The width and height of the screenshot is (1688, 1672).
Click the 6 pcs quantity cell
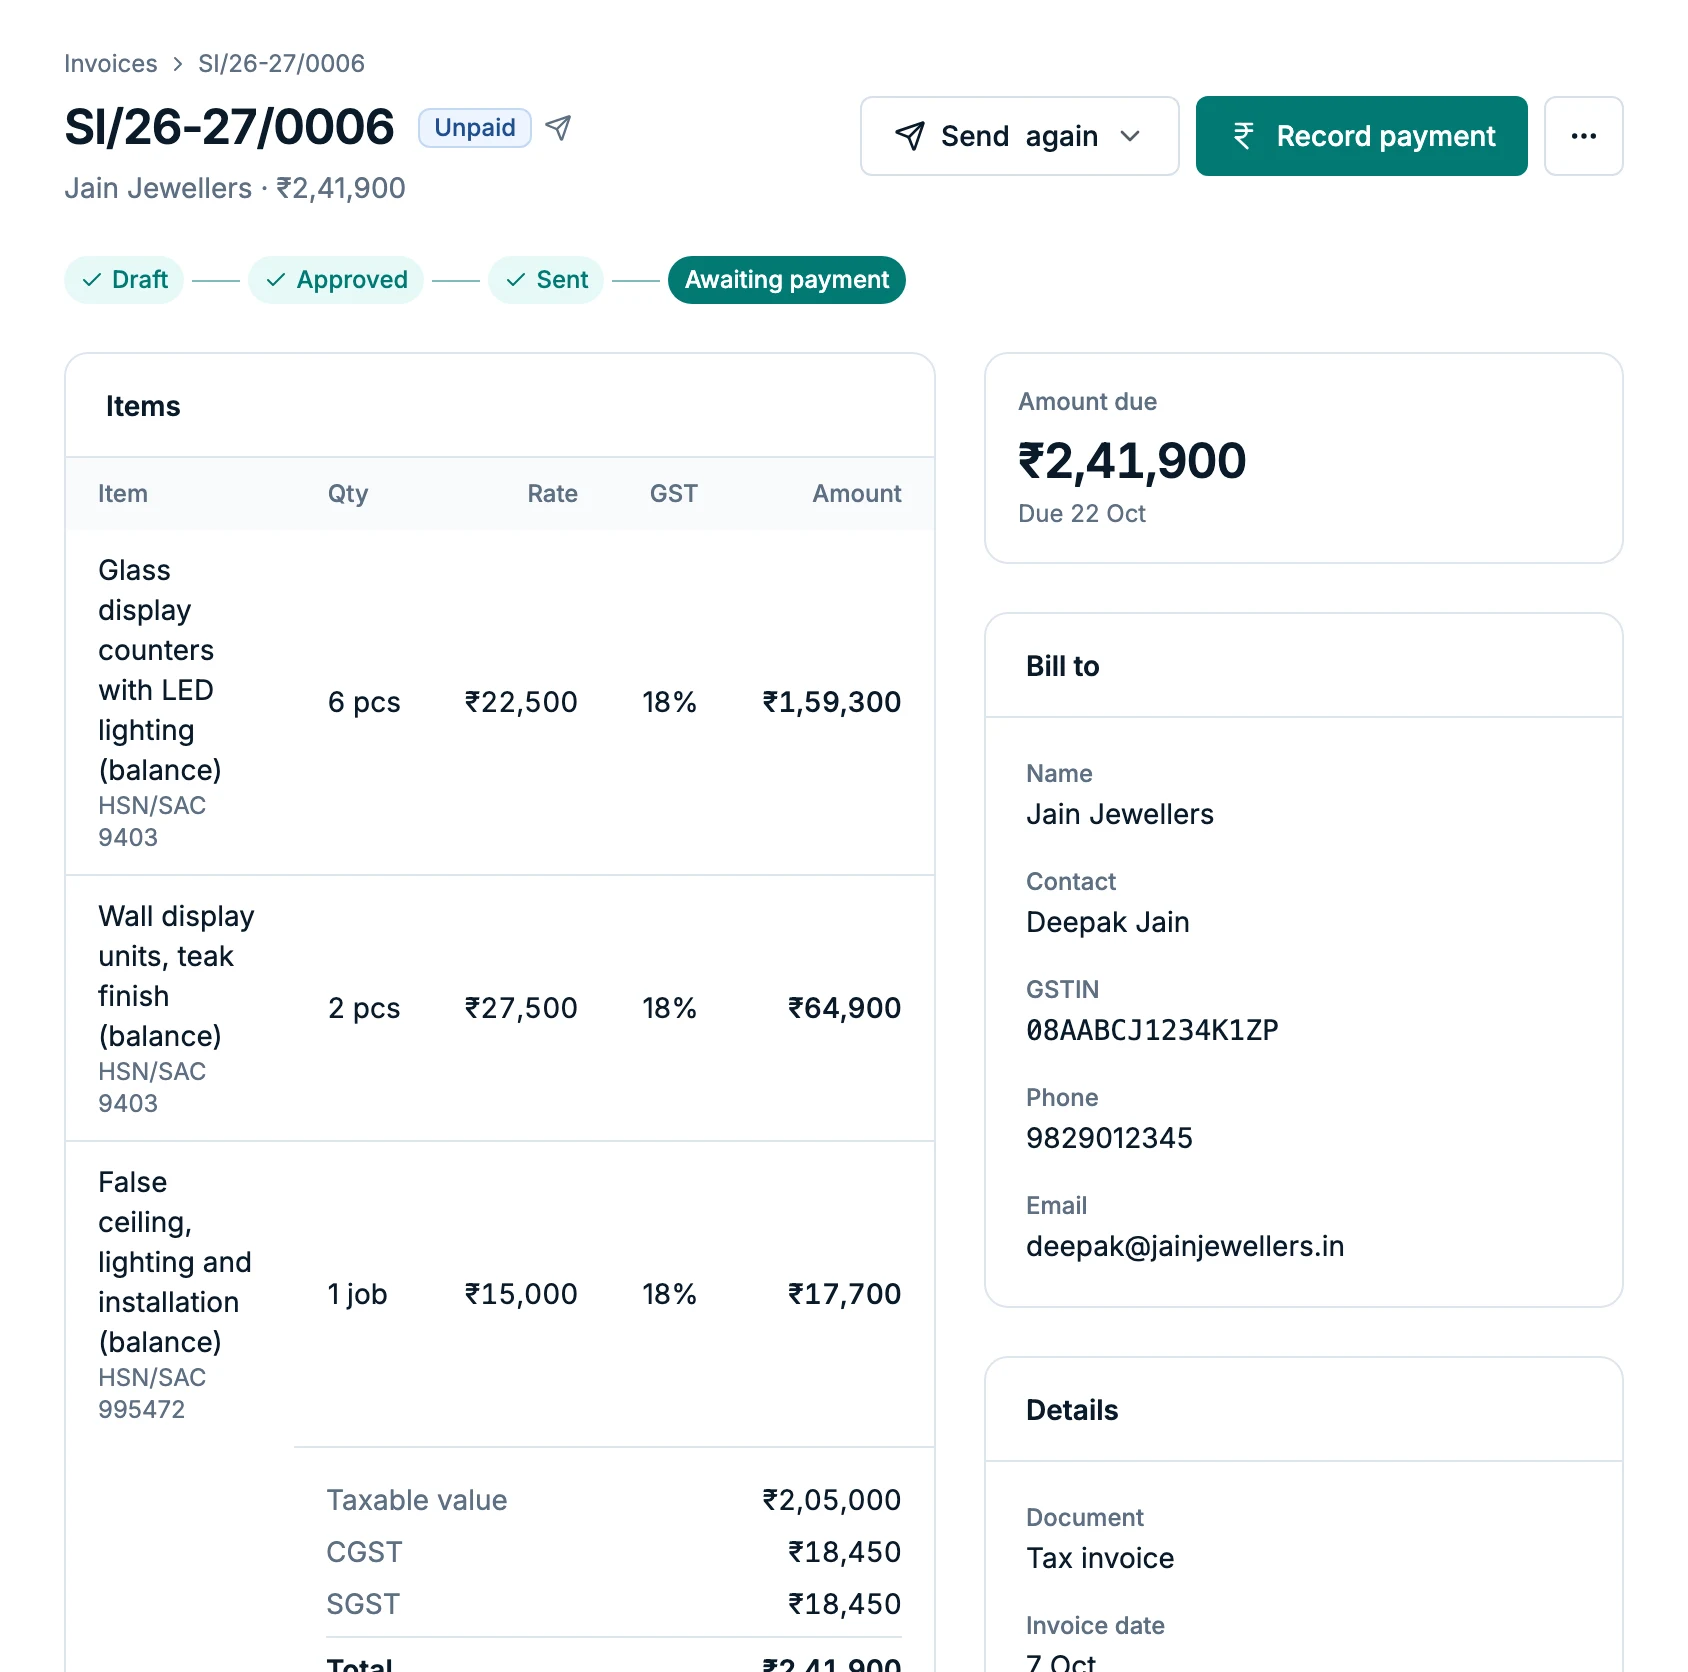[x=364, y=703]
